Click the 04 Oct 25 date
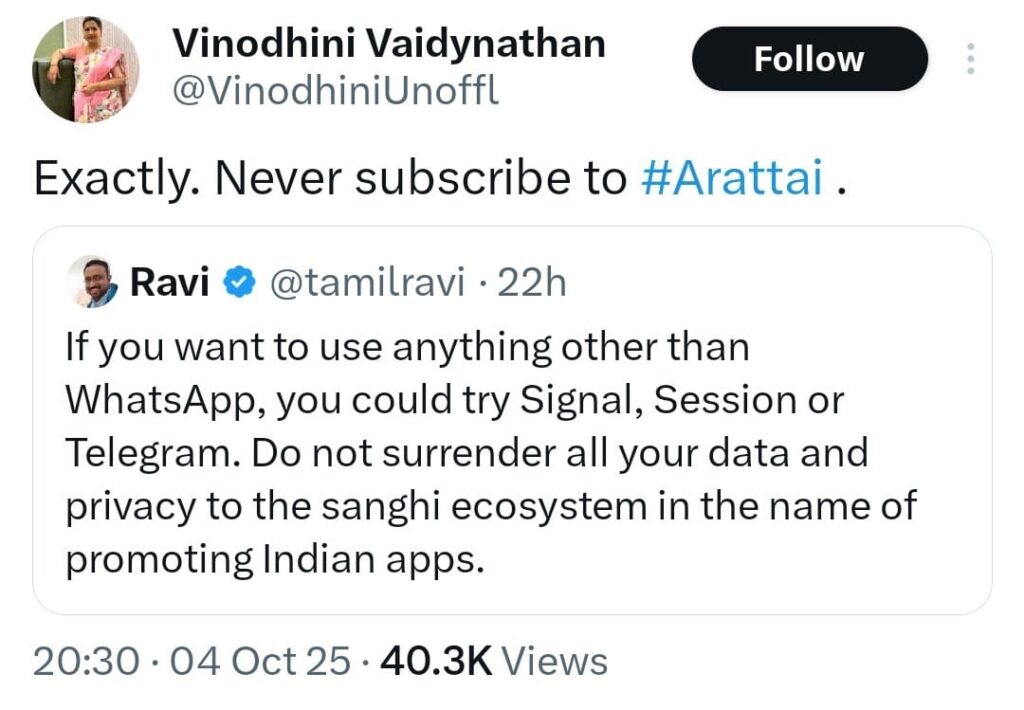 pyautogui.click(x=260, y=661)
